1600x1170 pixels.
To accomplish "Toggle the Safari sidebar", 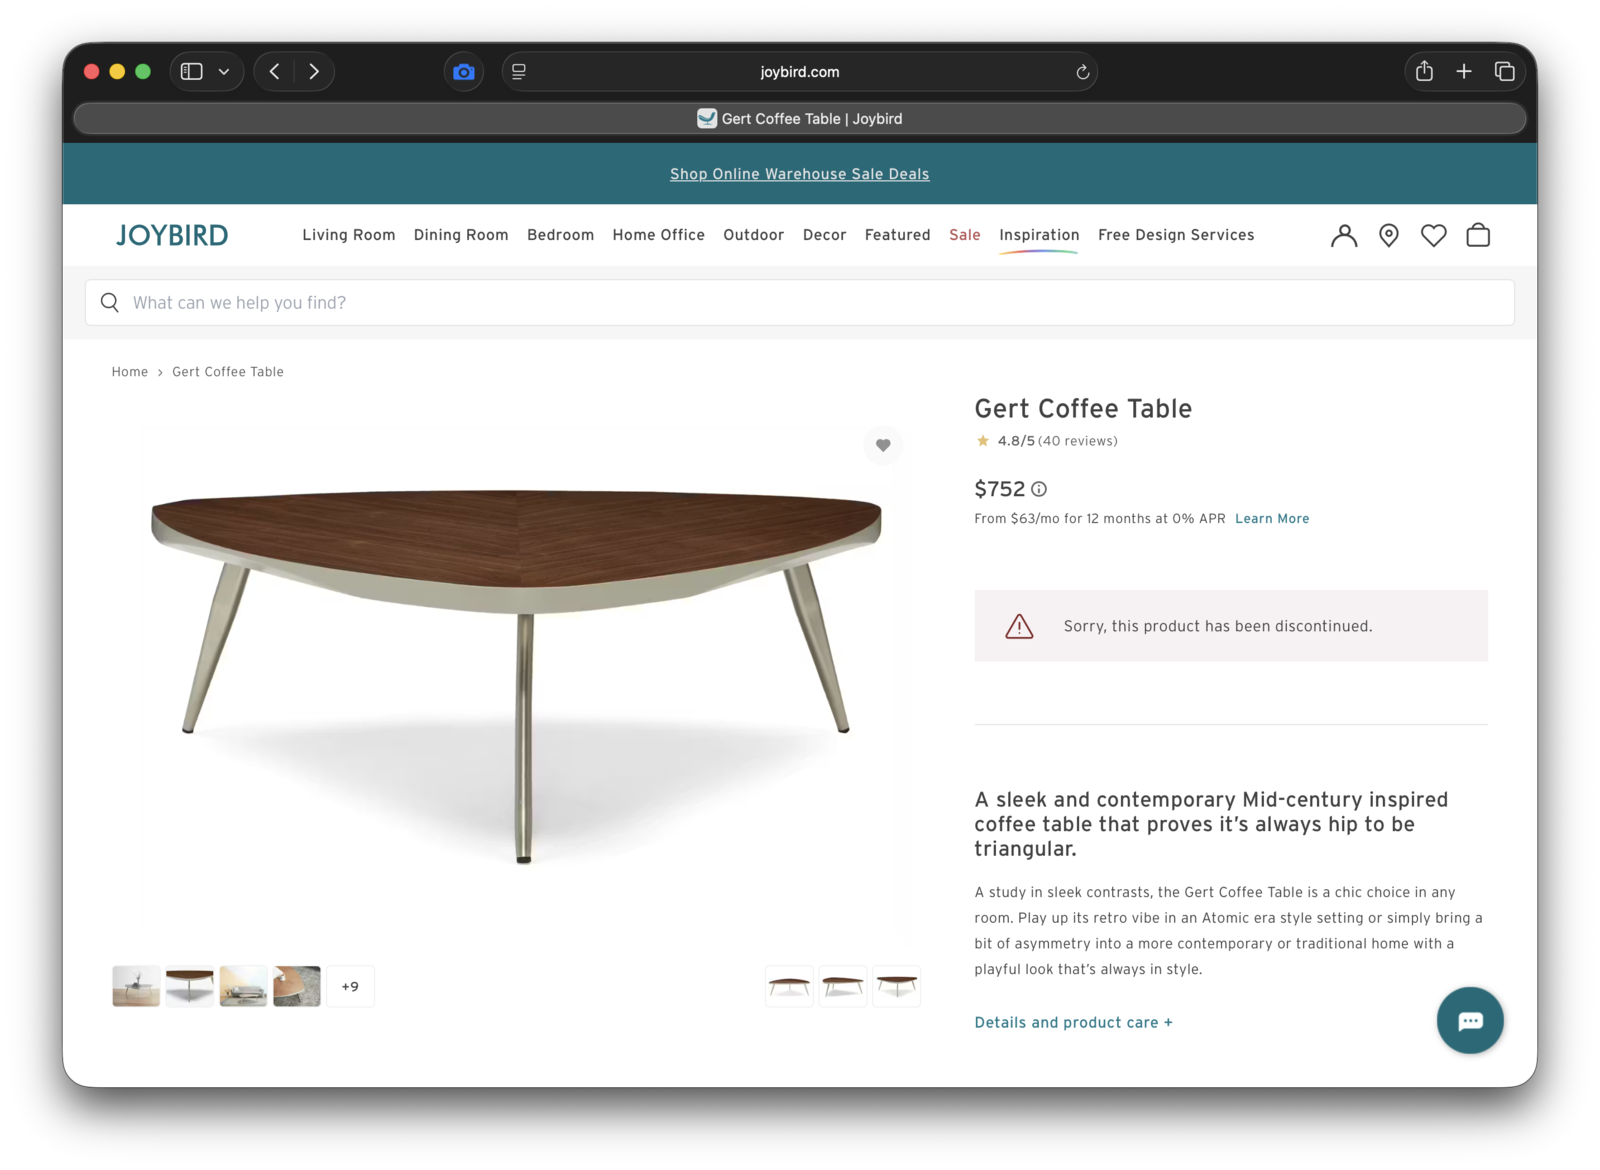I will click(192, 71).
